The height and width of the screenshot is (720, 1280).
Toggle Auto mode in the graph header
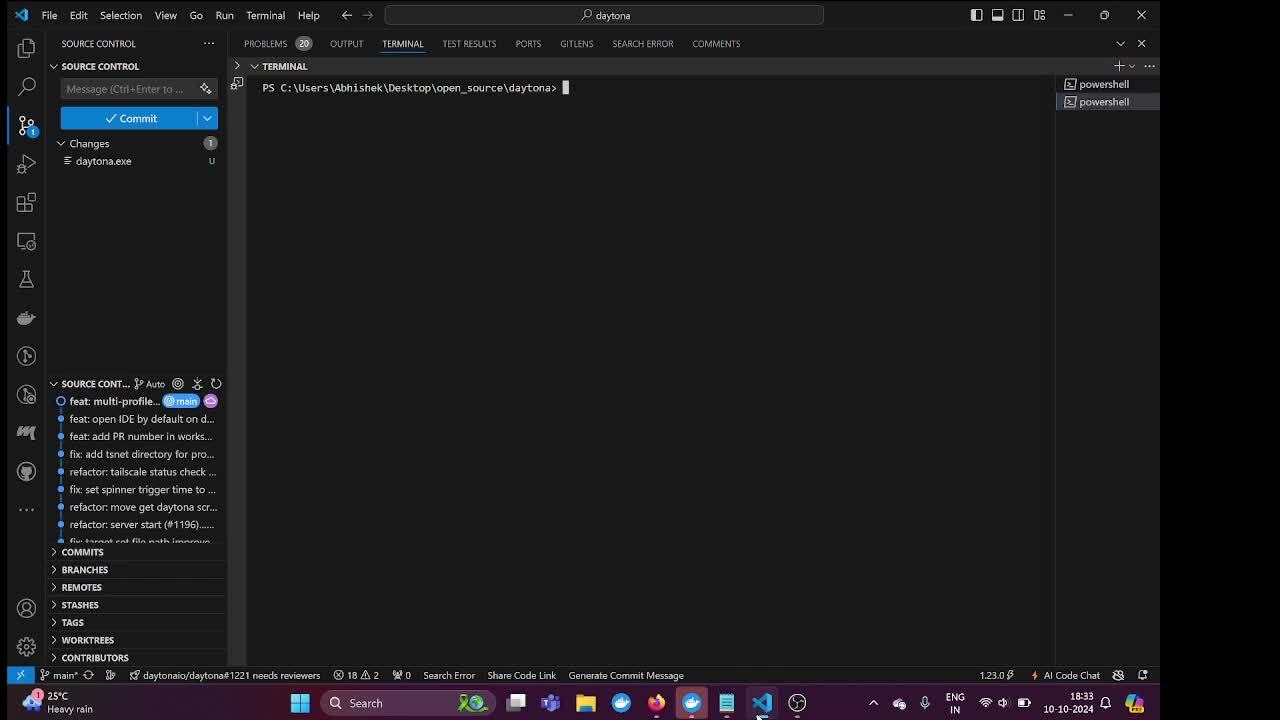[x=152, y=383]
